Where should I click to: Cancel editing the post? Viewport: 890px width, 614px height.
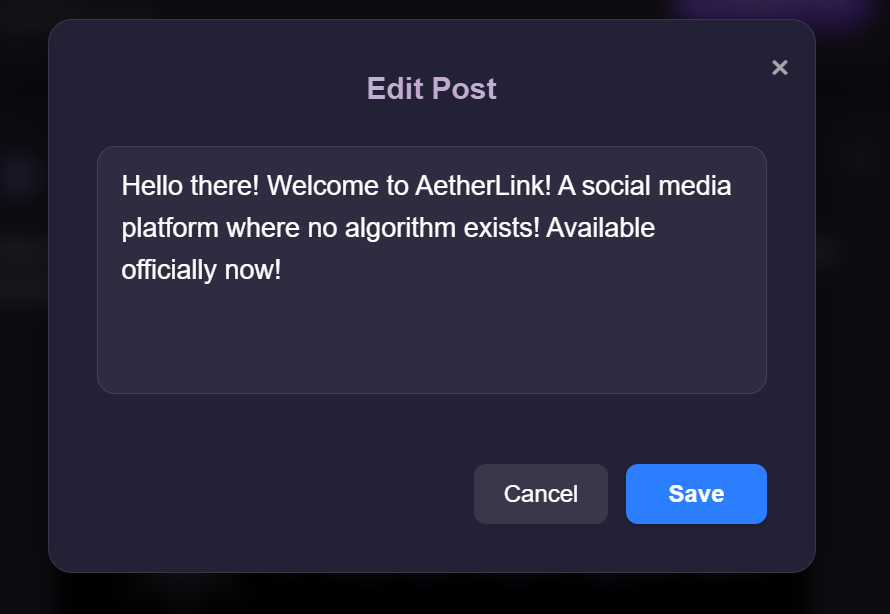pyautogui.click(x=540, y=494)
